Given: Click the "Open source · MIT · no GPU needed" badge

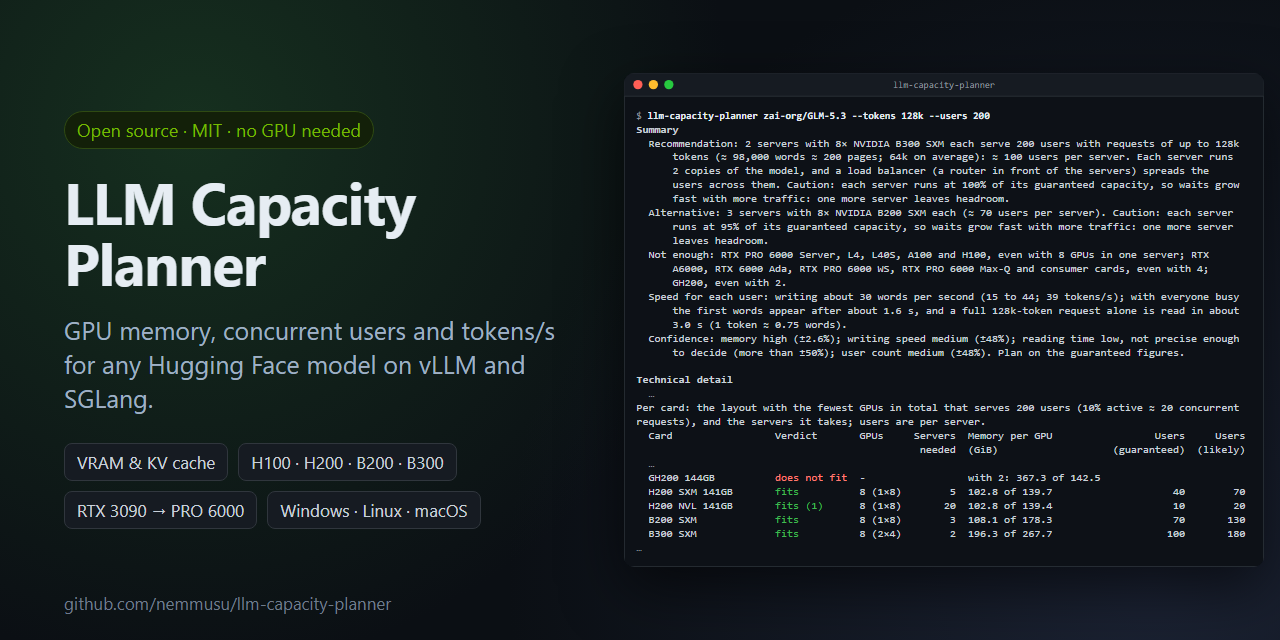Looking at the screenshot, I should [x=219, y=130].
